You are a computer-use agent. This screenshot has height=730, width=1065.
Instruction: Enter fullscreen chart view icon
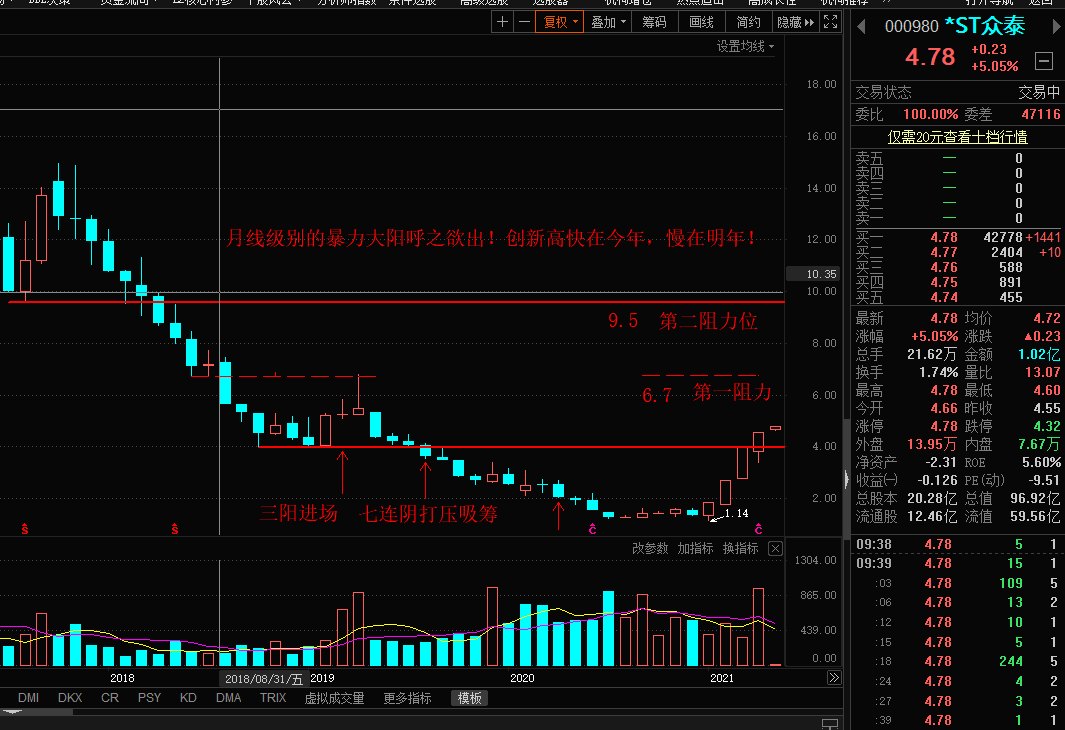click(830, 22)
